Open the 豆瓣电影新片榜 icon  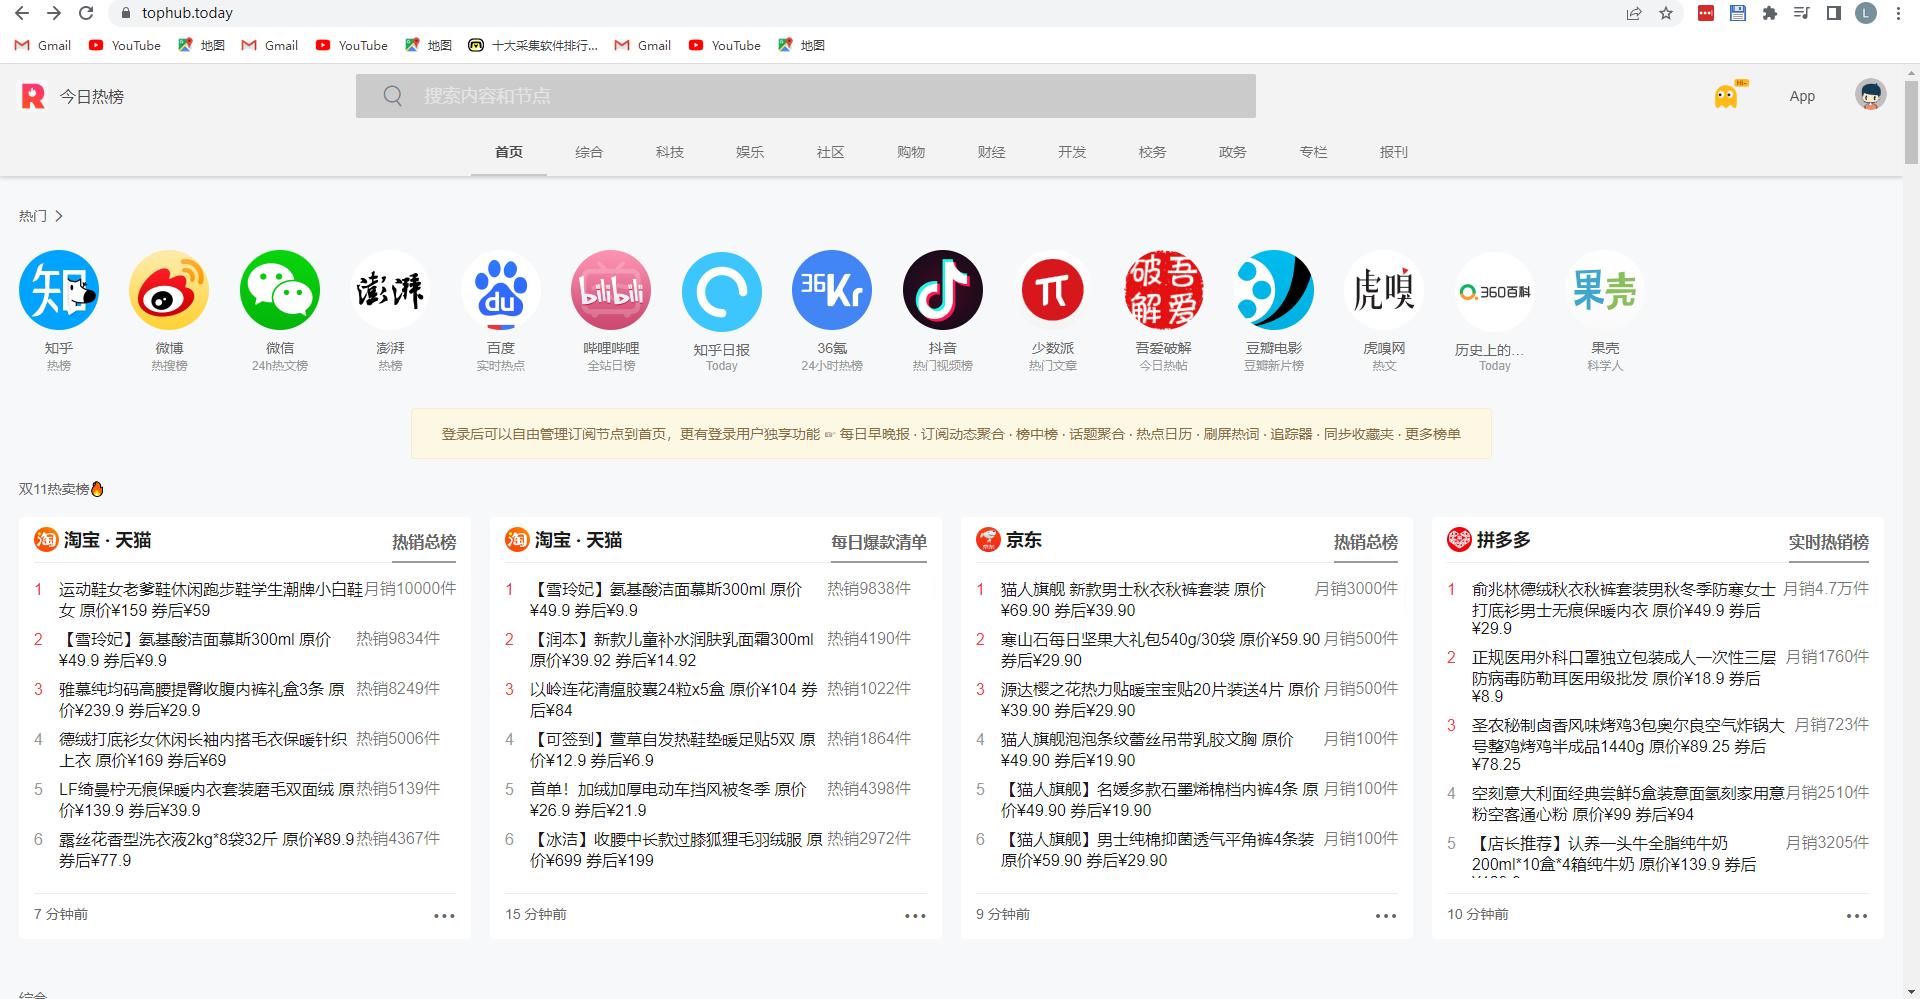[1274, 289]
